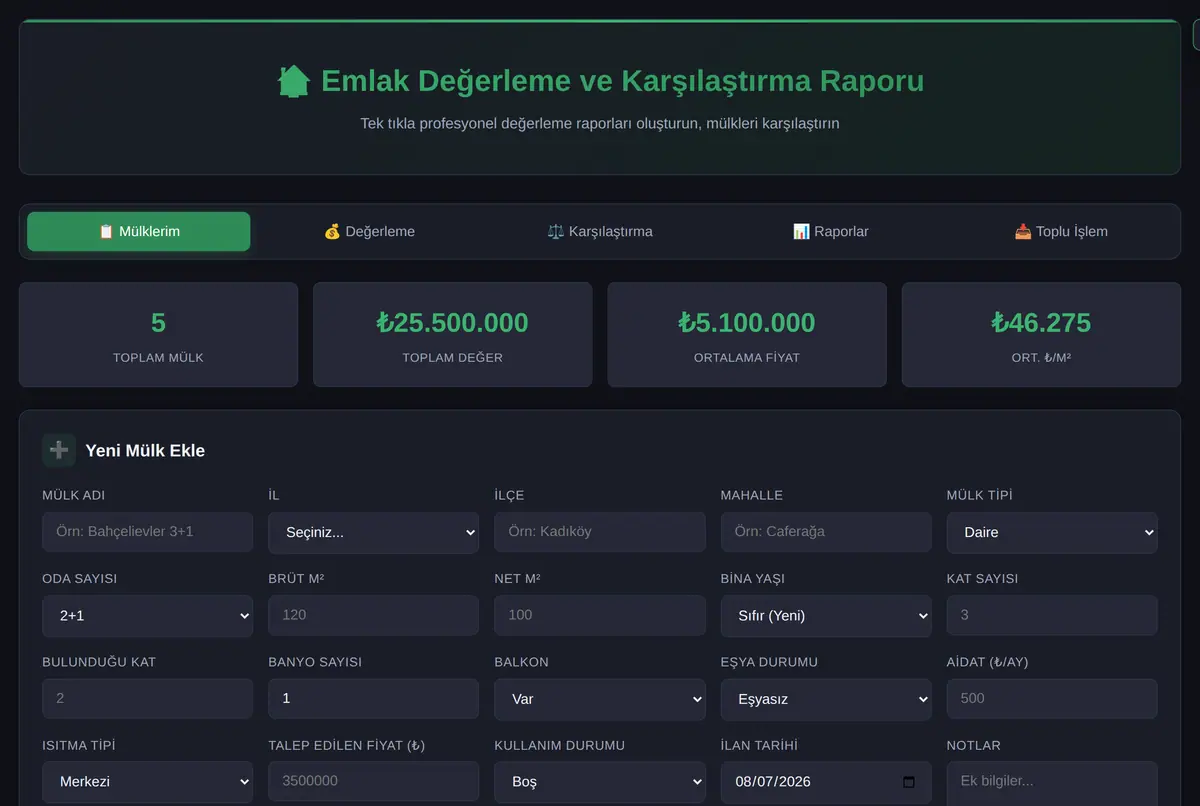The height and width of the screenshot is (806, 1200).
Task: Click the house icon in the header
Action: click(x=293, y=81)
